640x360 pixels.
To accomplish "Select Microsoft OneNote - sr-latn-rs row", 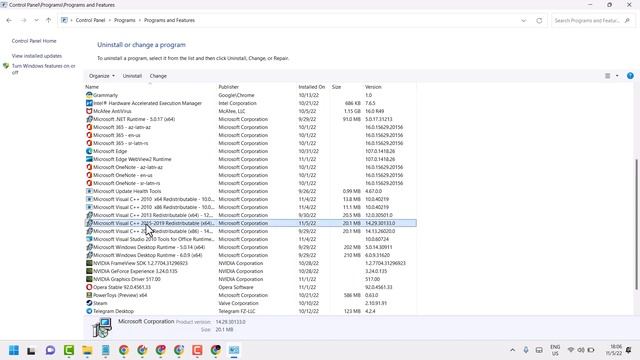I will 250,183.
